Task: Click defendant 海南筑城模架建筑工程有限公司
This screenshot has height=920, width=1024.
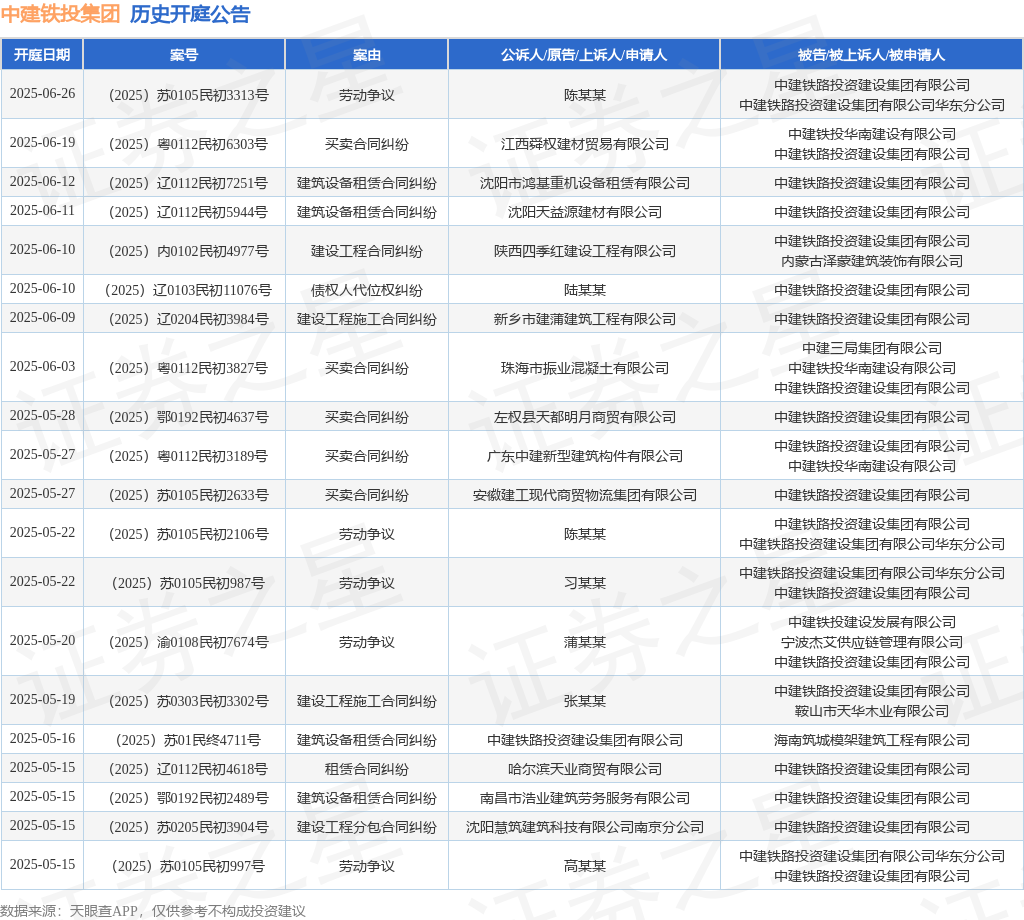Action: click(872, 740)
